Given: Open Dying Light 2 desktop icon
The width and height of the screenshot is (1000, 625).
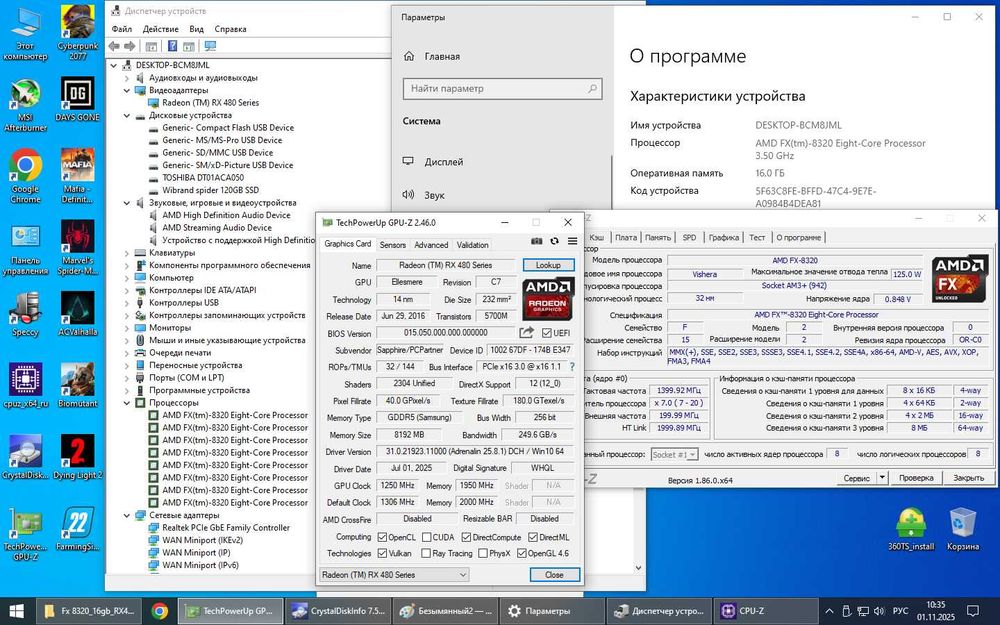Looking at the screenshot, I should [x=78, y=457].
